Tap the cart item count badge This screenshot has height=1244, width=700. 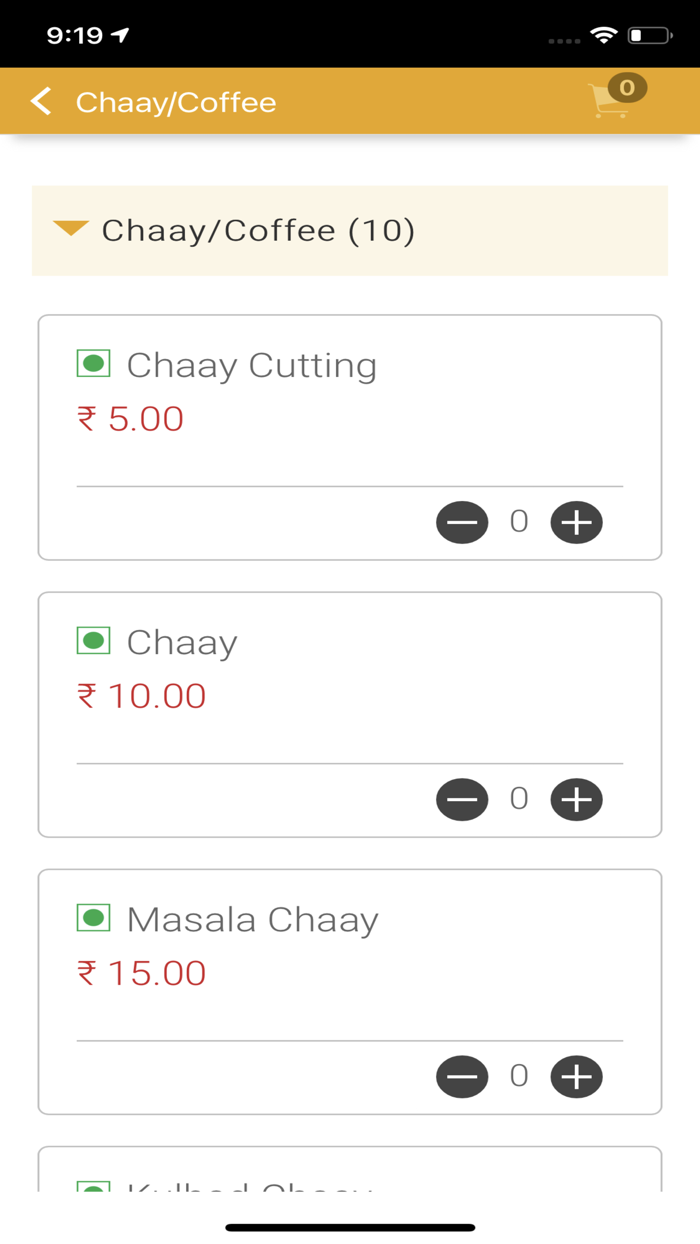[x=627, y=88]
